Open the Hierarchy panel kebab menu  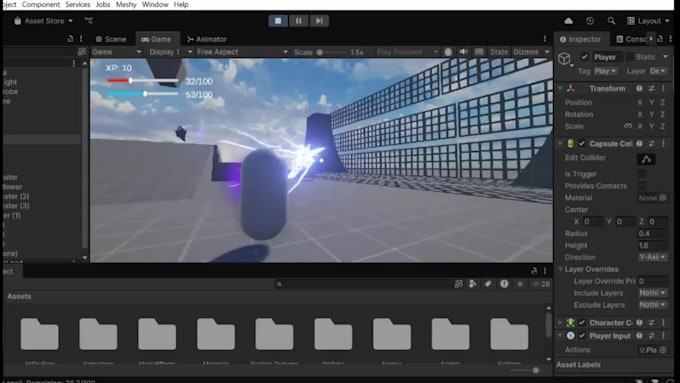pos(81,39)
